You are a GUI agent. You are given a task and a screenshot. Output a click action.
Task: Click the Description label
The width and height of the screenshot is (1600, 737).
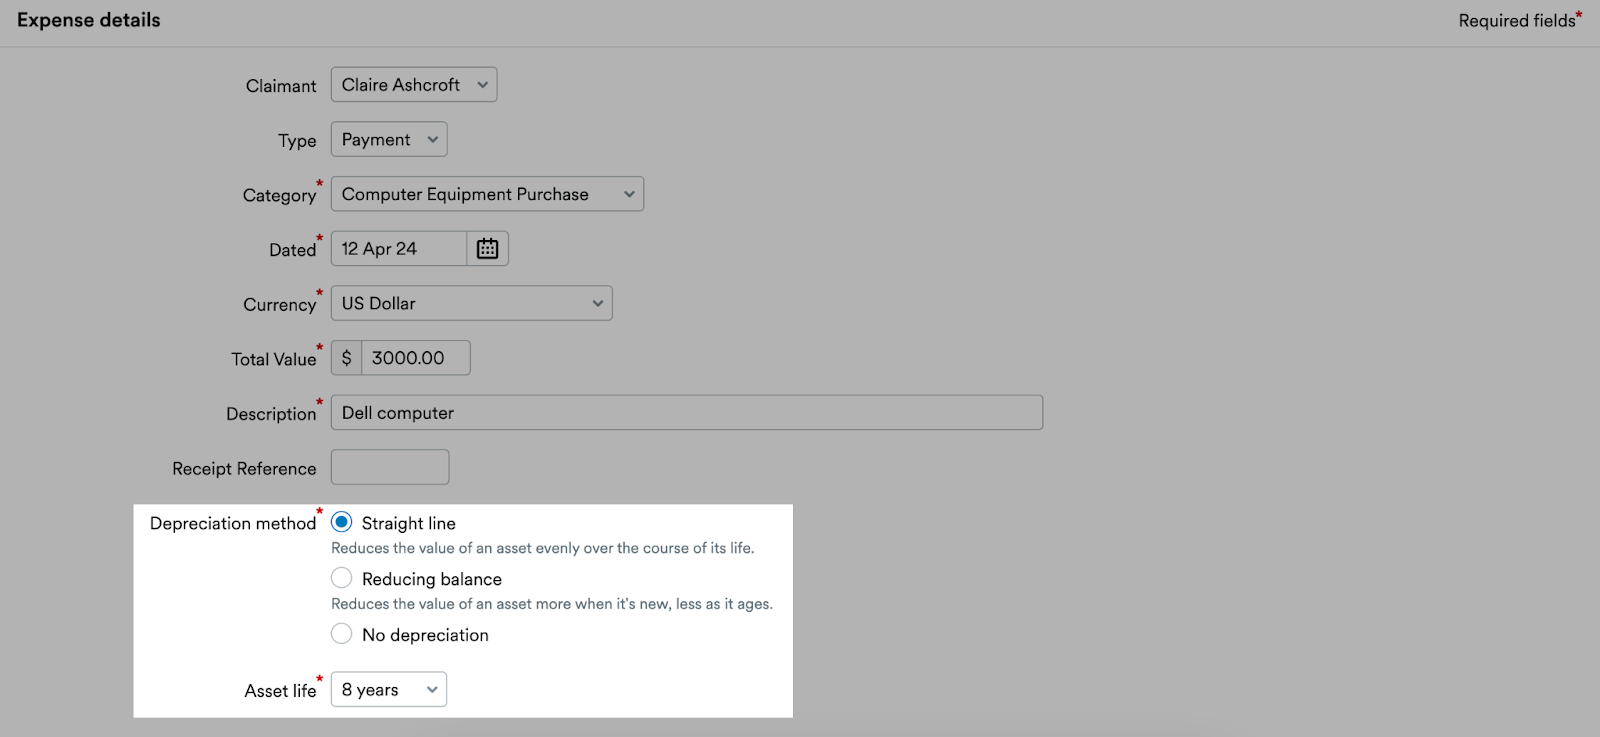point(271,414)
